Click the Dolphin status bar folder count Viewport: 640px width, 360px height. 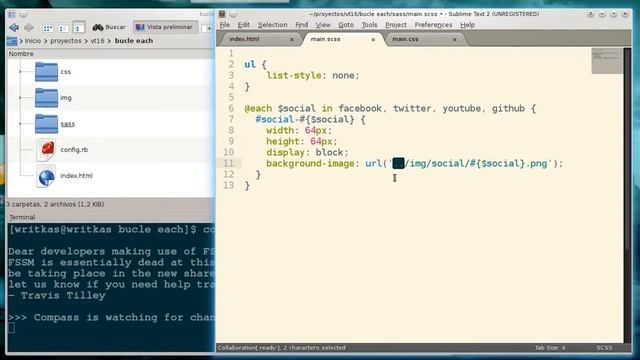[55, 204]
